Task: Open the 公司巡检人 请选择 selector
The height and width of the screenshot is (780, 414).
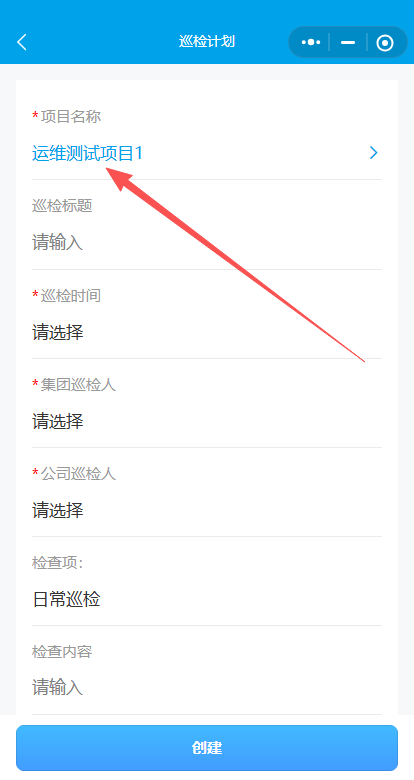Action: [x=207, y=510]
